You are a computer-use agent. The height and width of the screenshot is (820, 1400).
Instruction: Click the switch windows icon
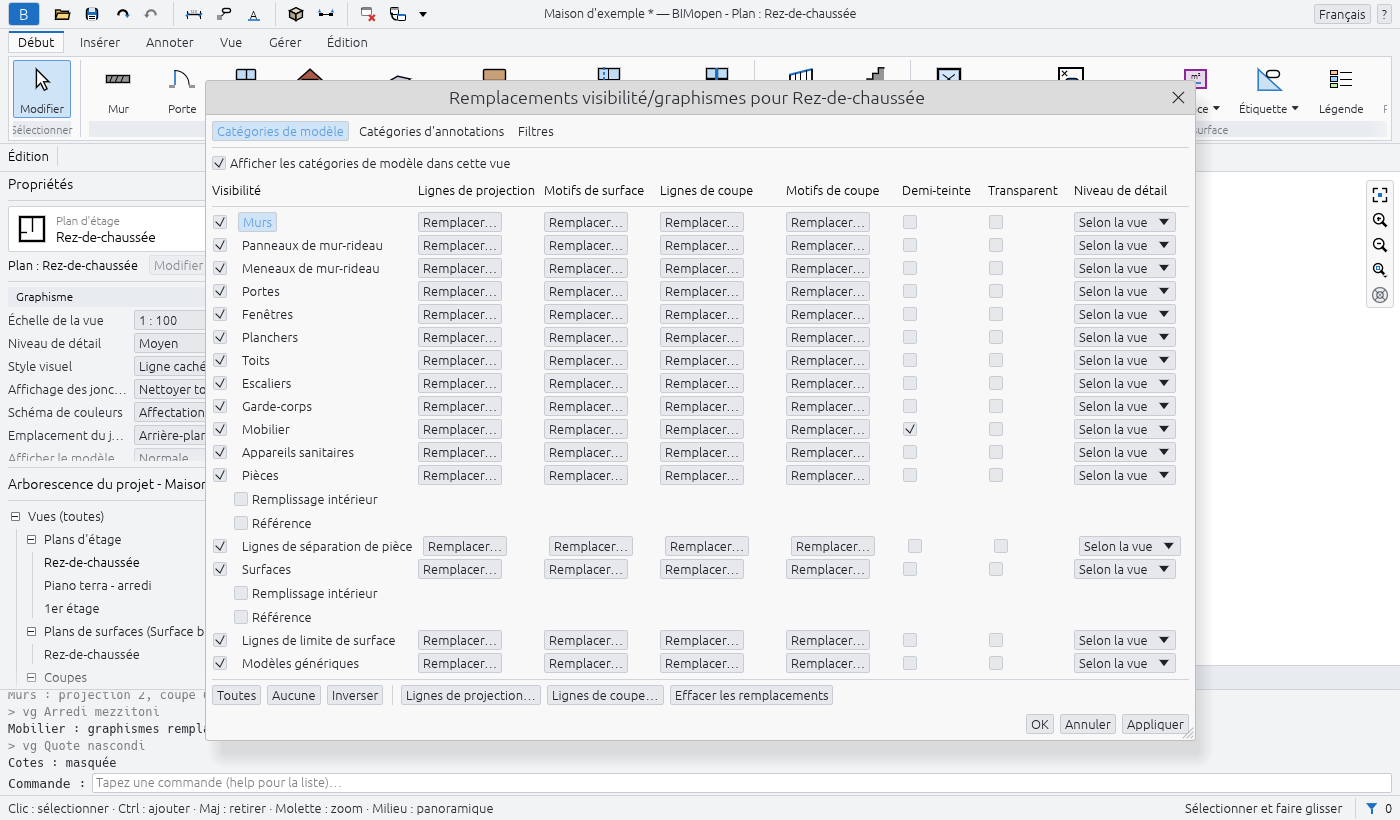[398, 14]
